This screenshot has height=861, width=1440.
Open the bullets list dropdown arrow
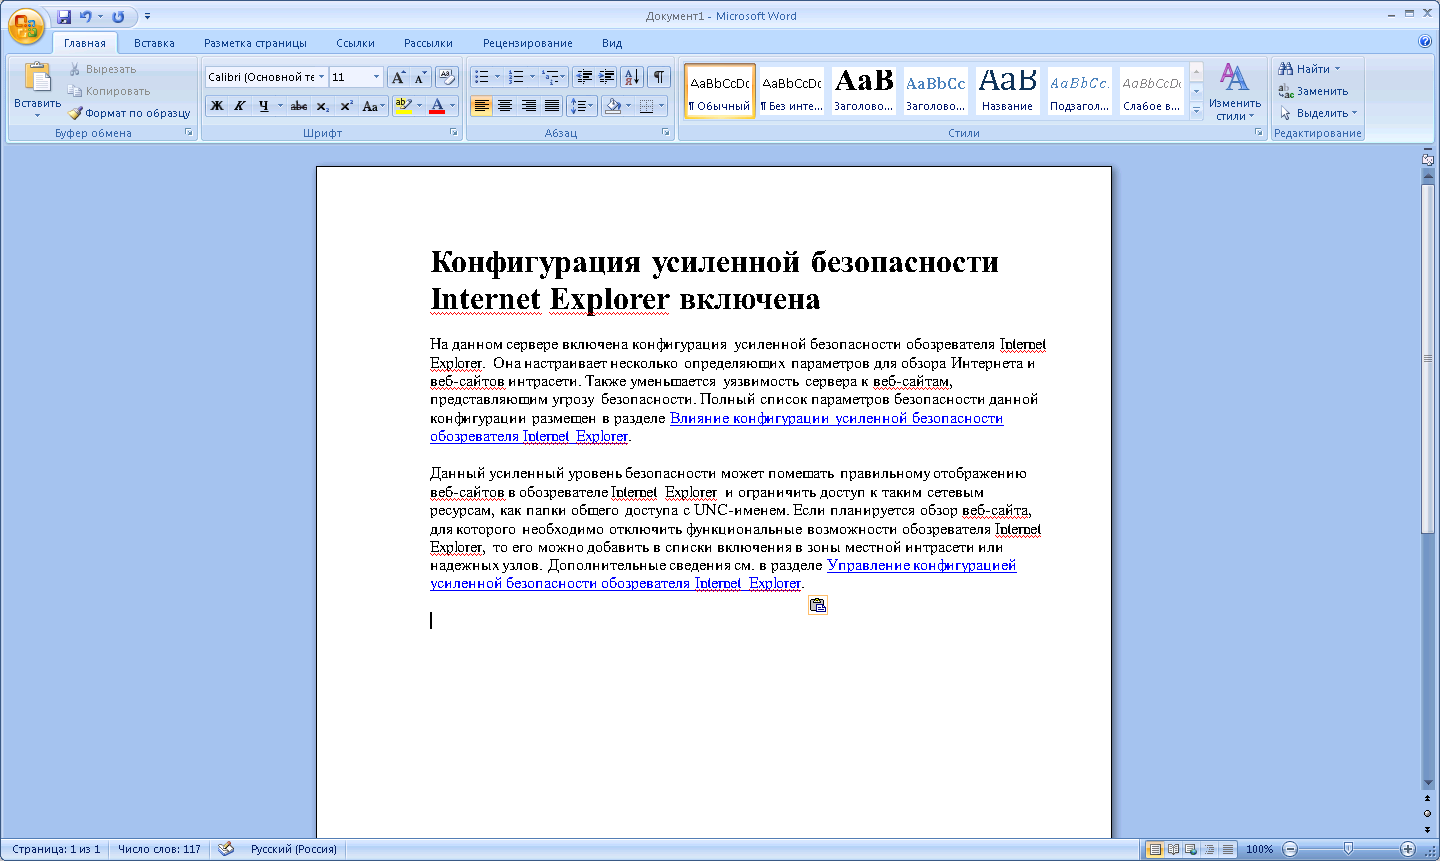click(x=498, y=77)
